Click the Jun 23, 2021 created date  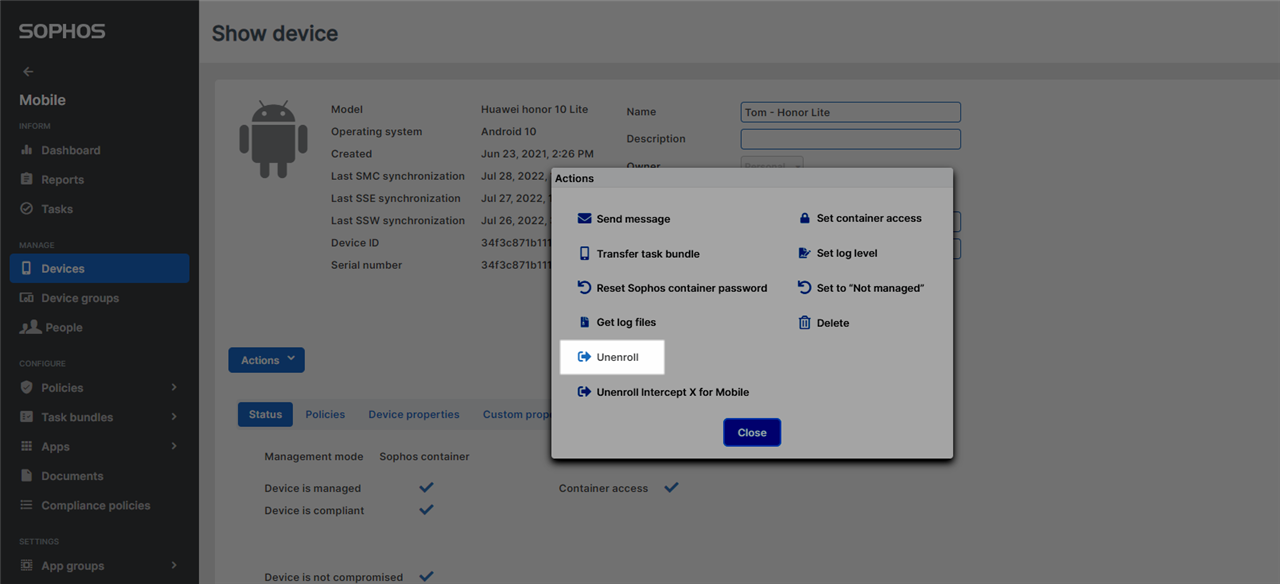537,154
